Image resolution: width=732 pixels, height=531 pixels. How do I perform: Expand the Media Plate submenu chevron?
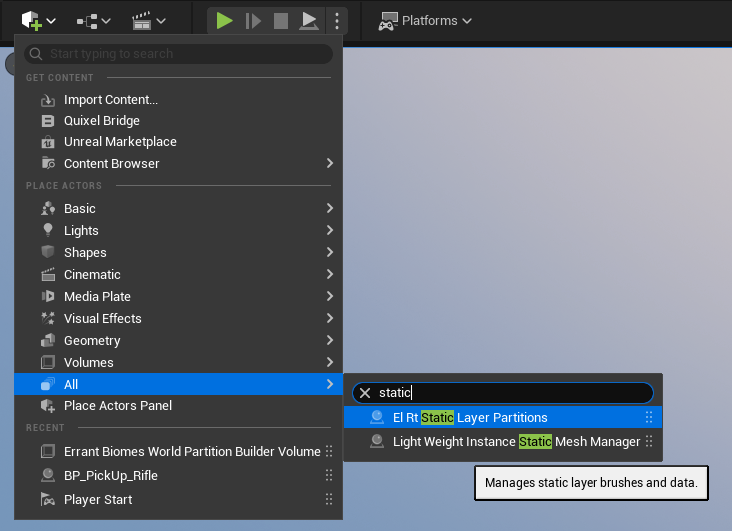point(330,296)
